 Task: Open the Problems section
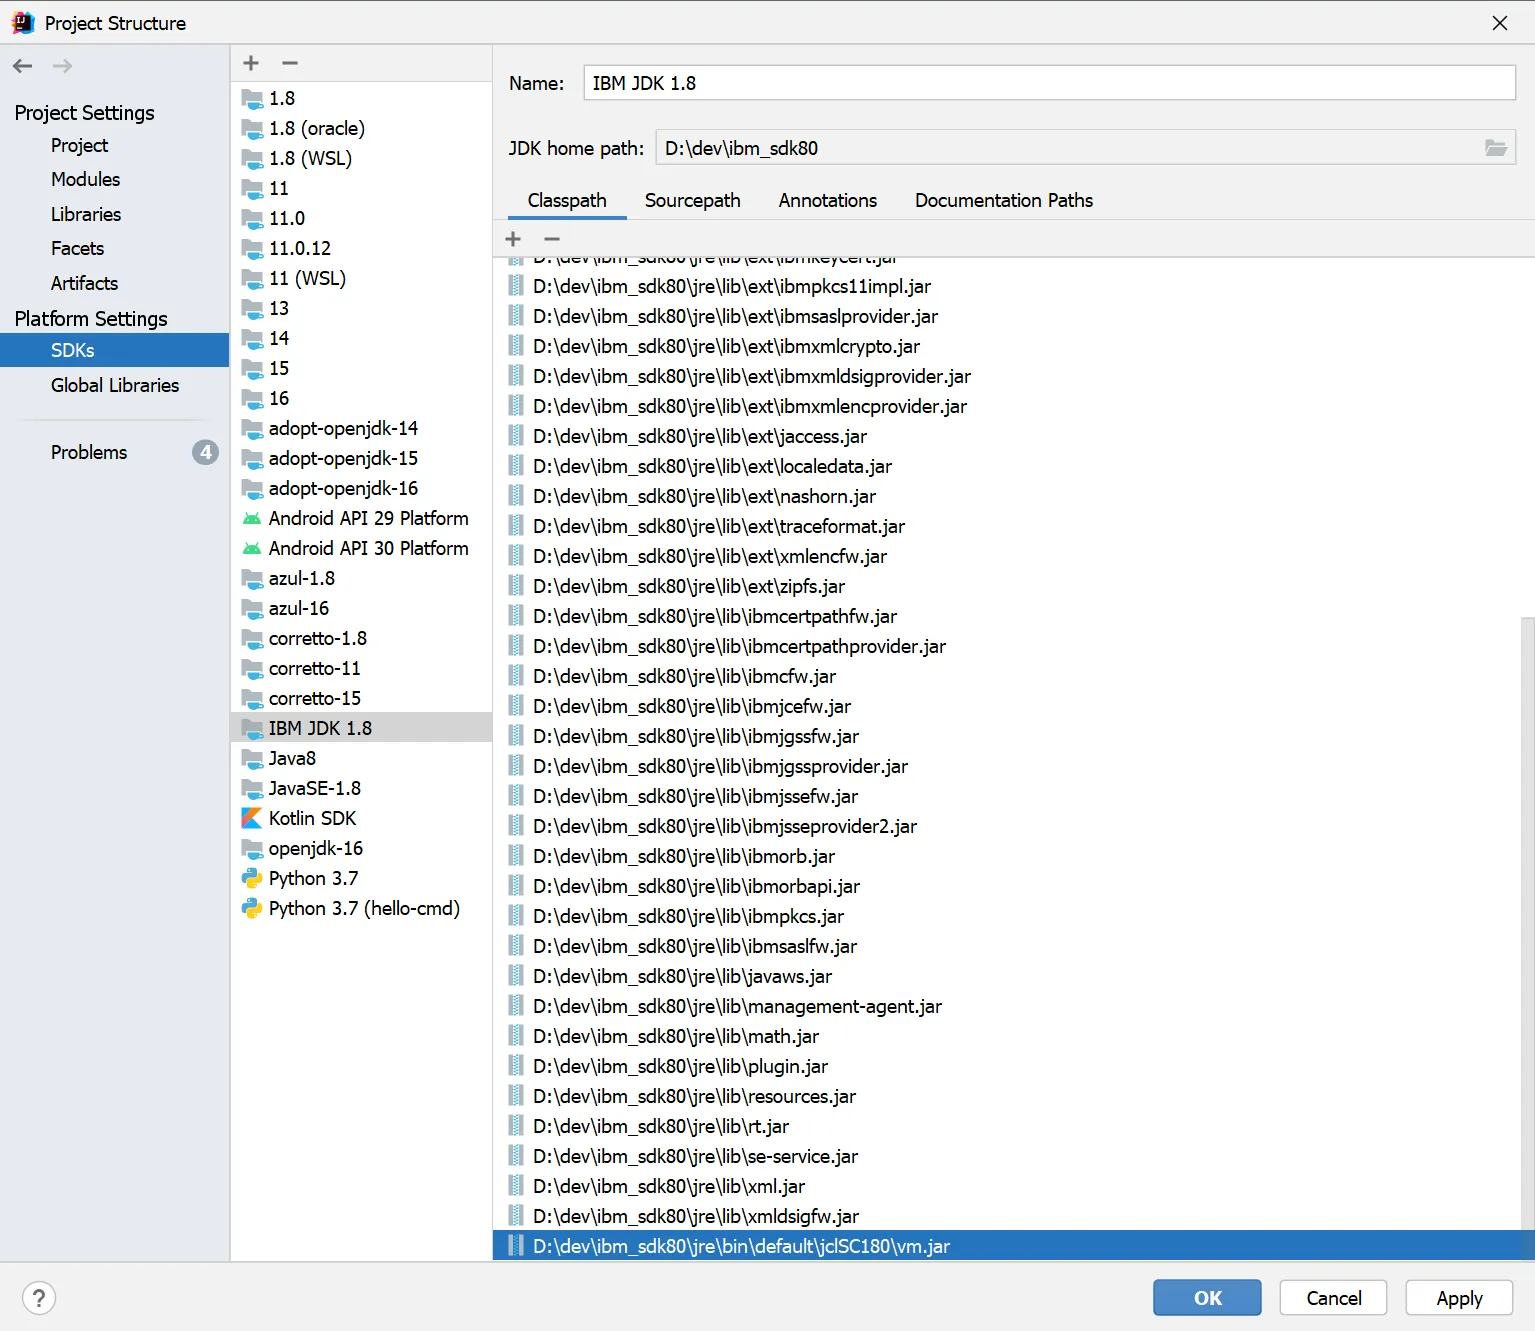89,452
